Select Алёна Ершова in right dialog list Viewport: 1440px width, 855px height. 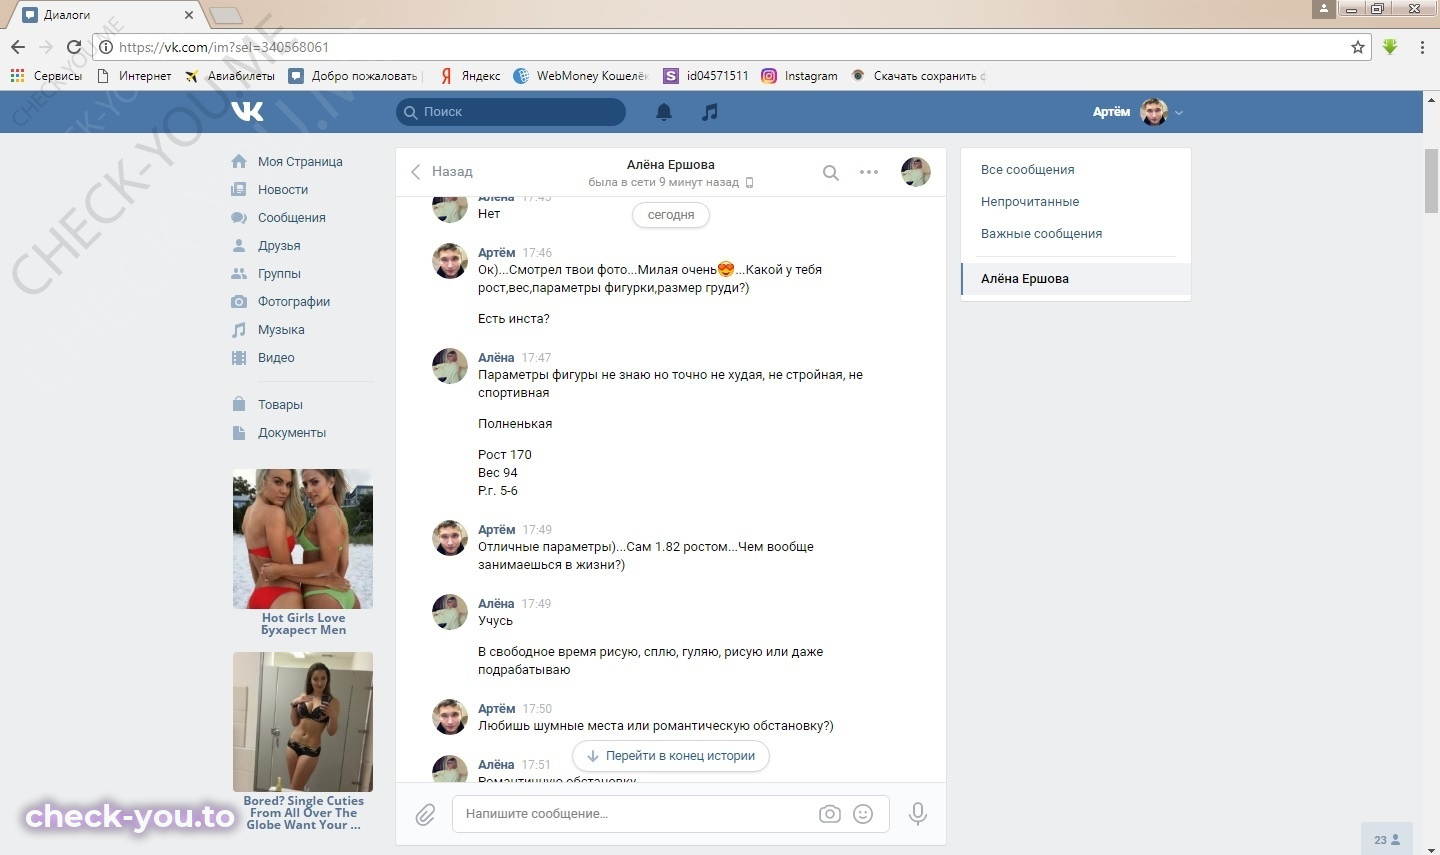click(1076, 279)
